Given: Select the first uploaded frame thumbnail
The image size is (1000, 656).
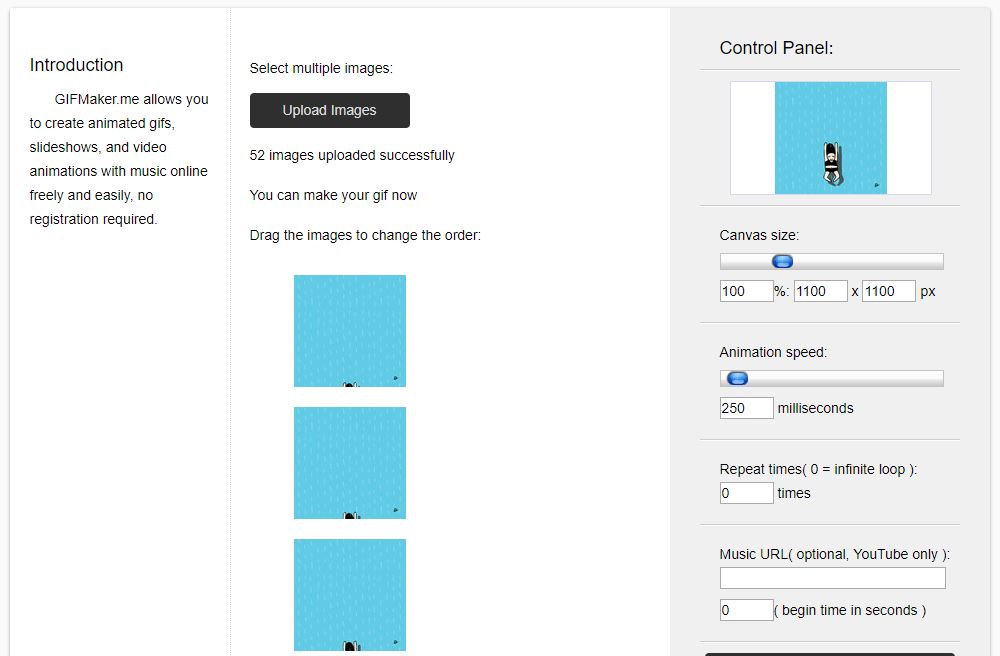Looking at the screenshot, I should pos(349,331).
